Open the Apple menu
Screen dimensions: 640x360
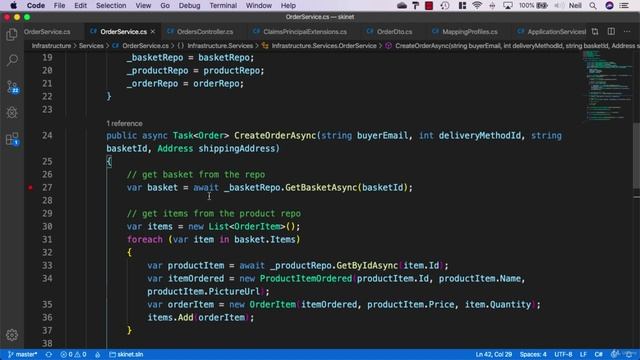[13, 5]
